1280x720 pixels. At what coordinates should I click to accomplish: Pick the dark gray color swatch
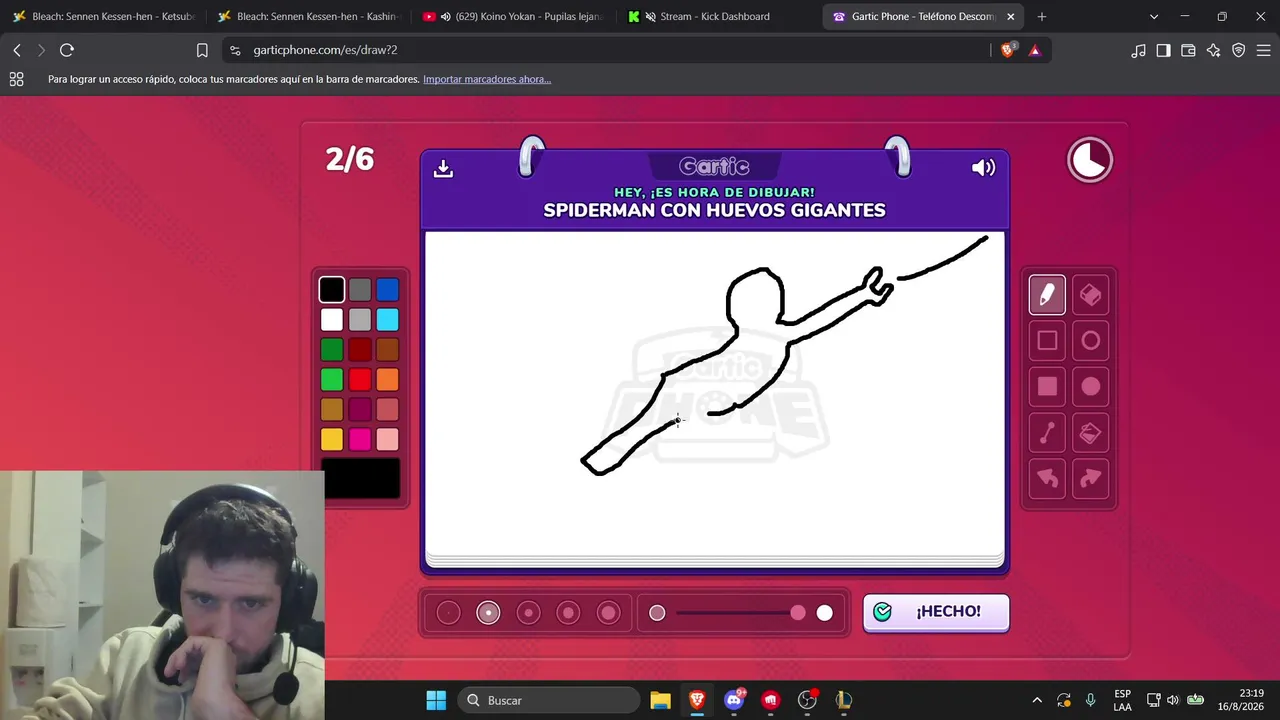click(360, 290)
